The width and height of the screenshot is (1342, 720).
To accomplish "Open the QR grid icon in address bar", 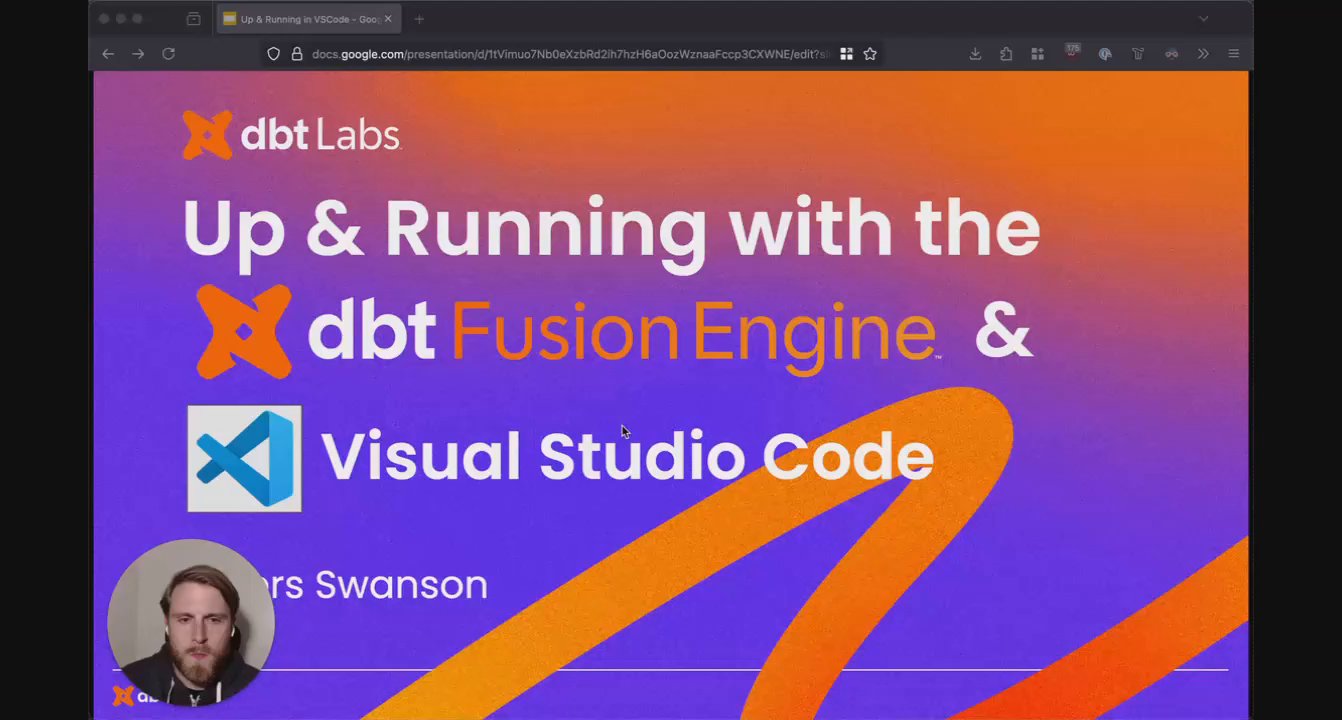I will [846, 54].
